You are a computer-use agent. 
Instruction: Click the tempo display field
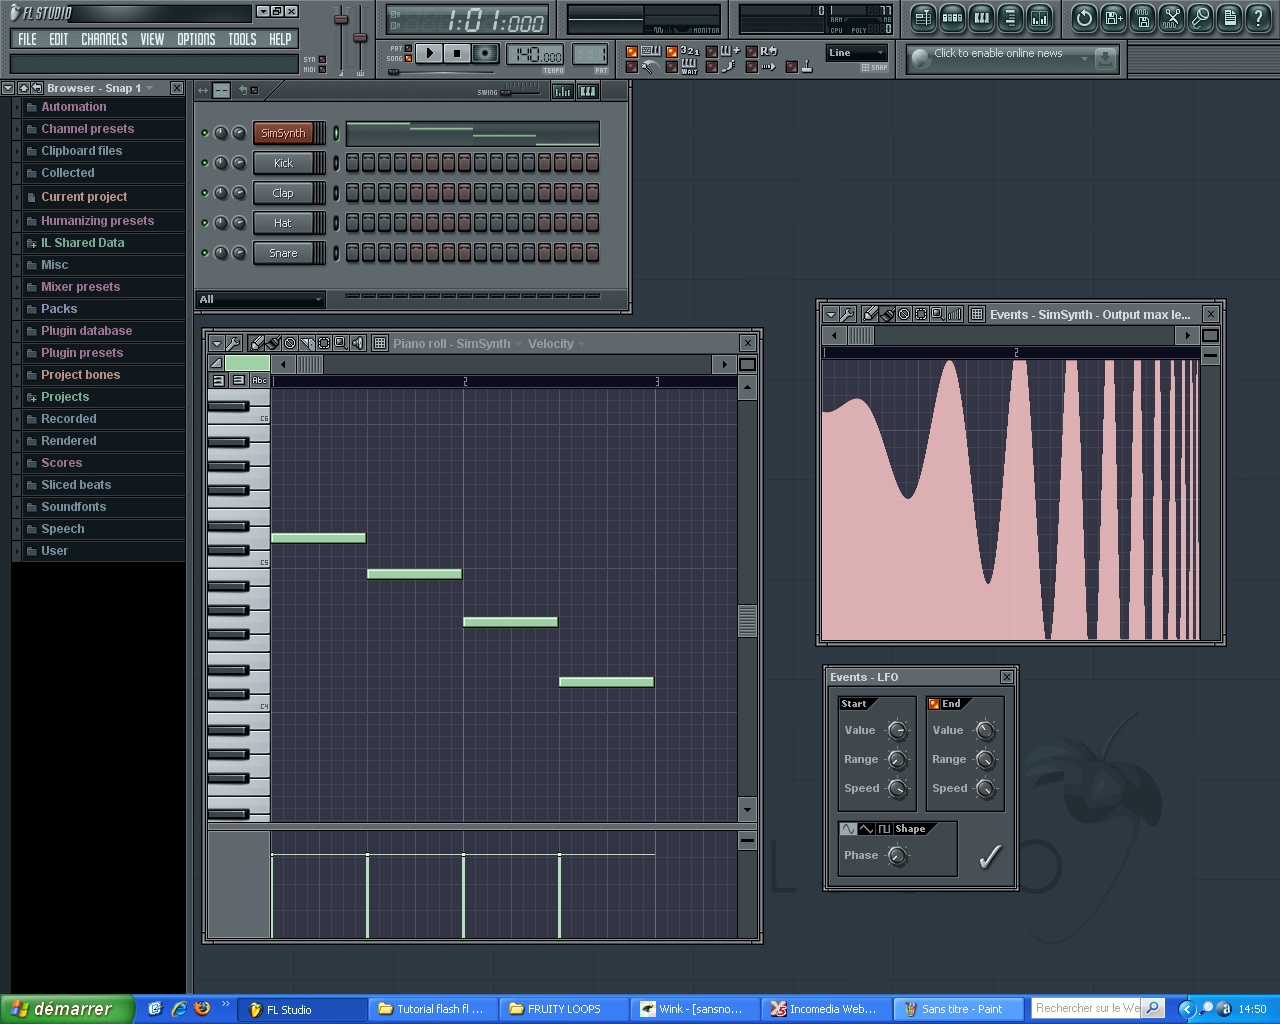coord(536,55)
